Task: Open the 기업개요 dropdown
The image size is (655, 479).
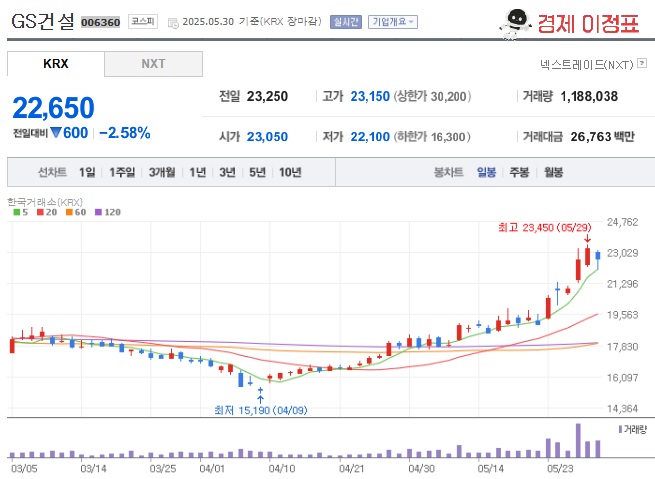Action: point(393,22)
